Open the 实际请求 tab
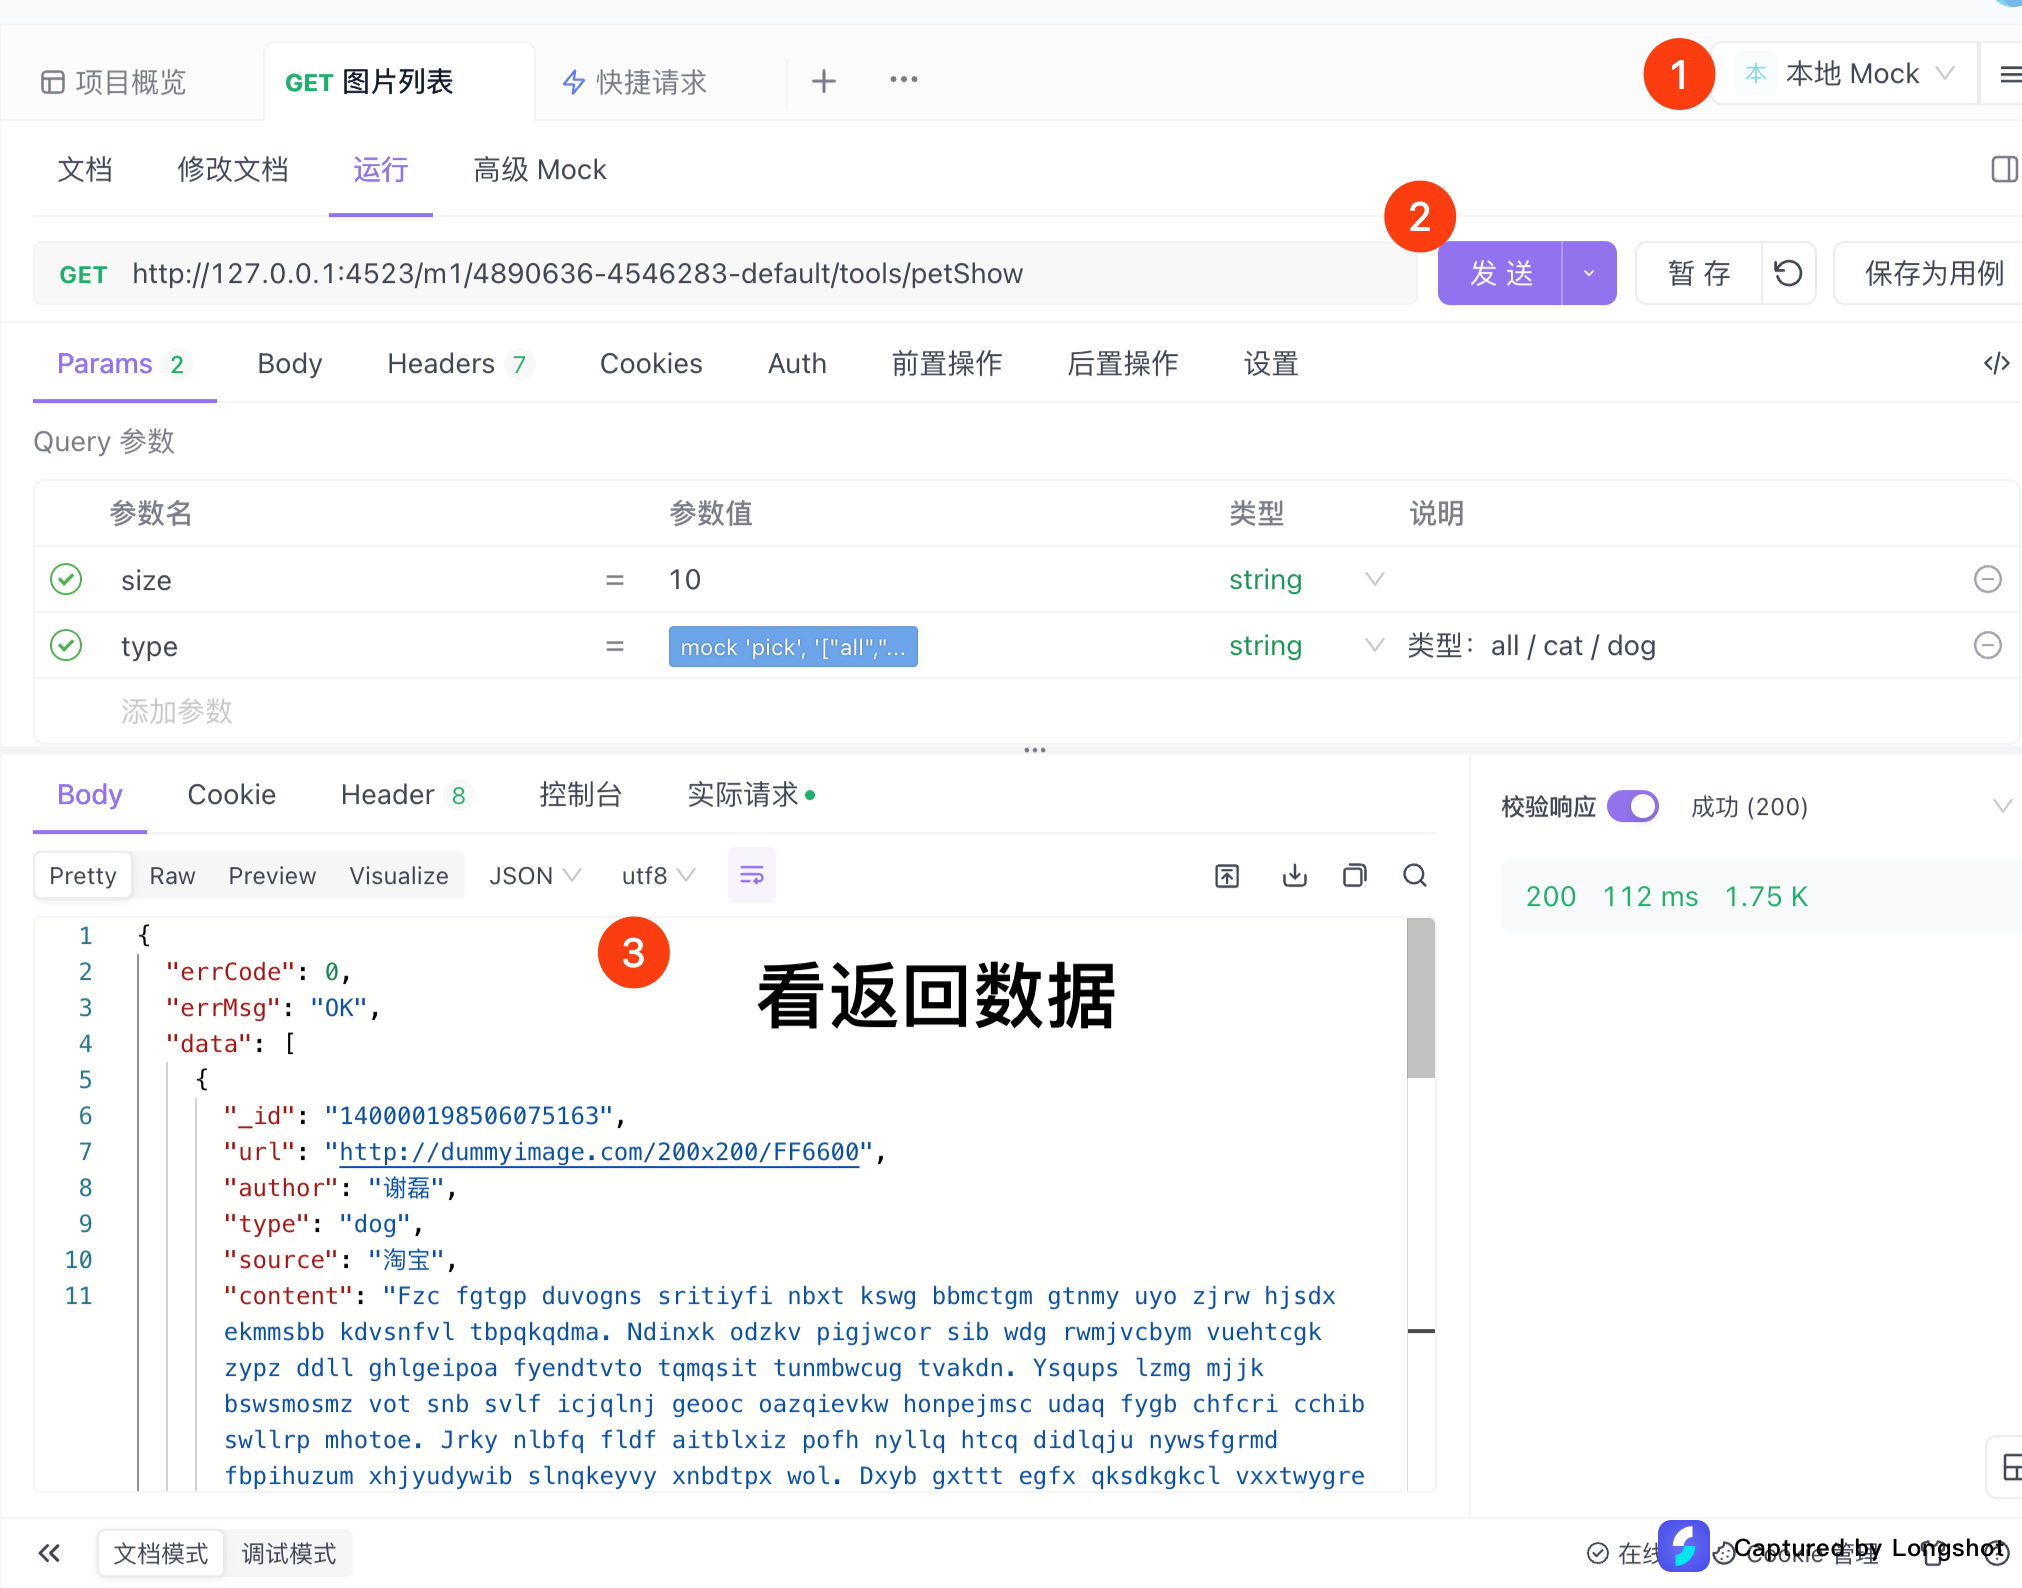 751,795
